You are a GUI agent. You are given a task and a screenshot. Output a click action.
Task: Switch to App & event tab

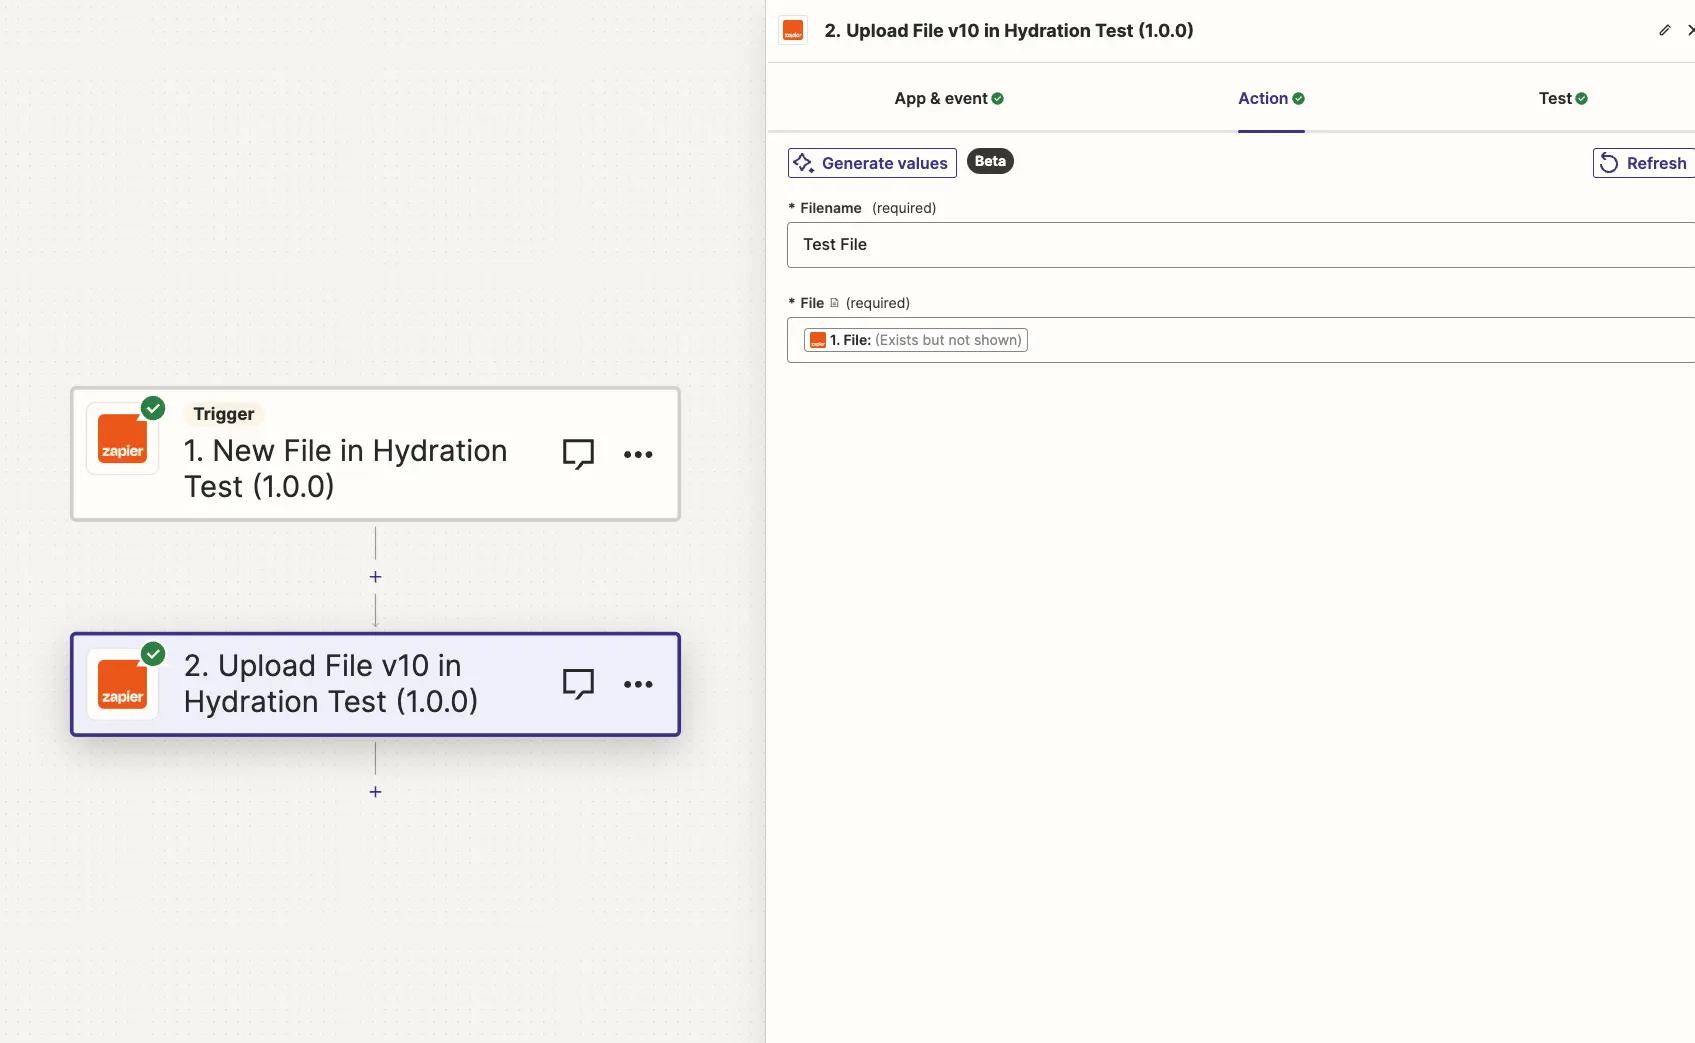coord(949,98)
